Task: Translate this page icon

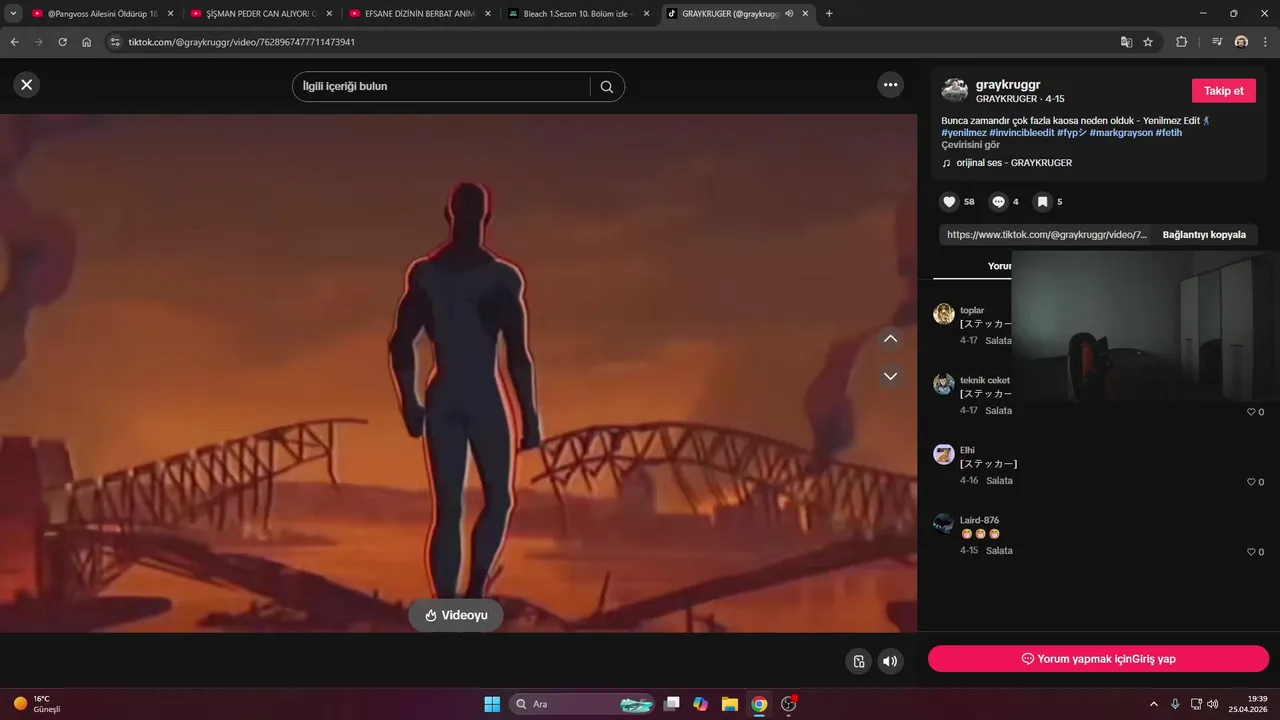Action: pos(1126,42)
